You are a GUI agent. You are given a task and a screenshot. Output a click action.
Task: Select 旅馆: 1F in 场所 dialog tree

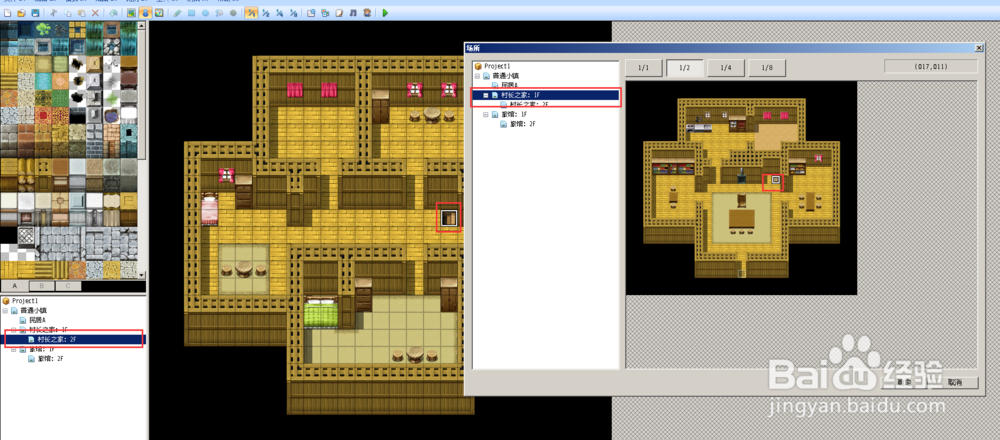(514, 115)
